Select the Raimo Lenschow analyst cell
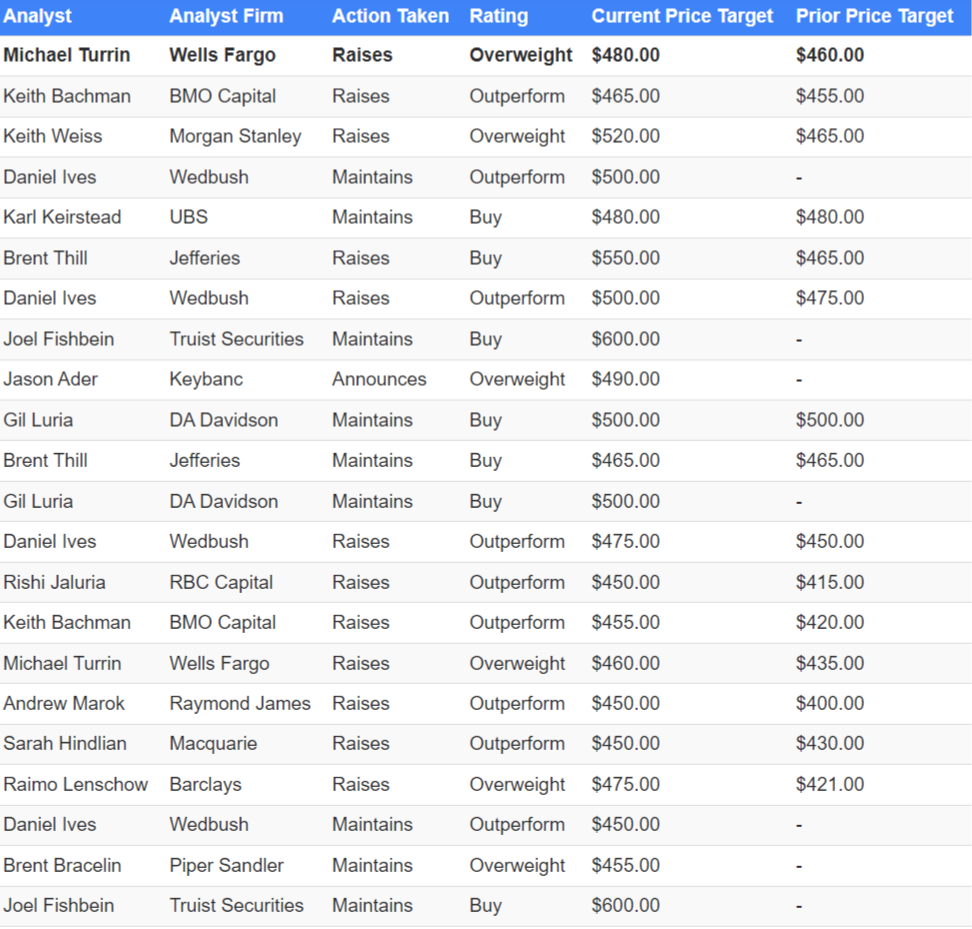972x929 pixels. coord(76,785)
